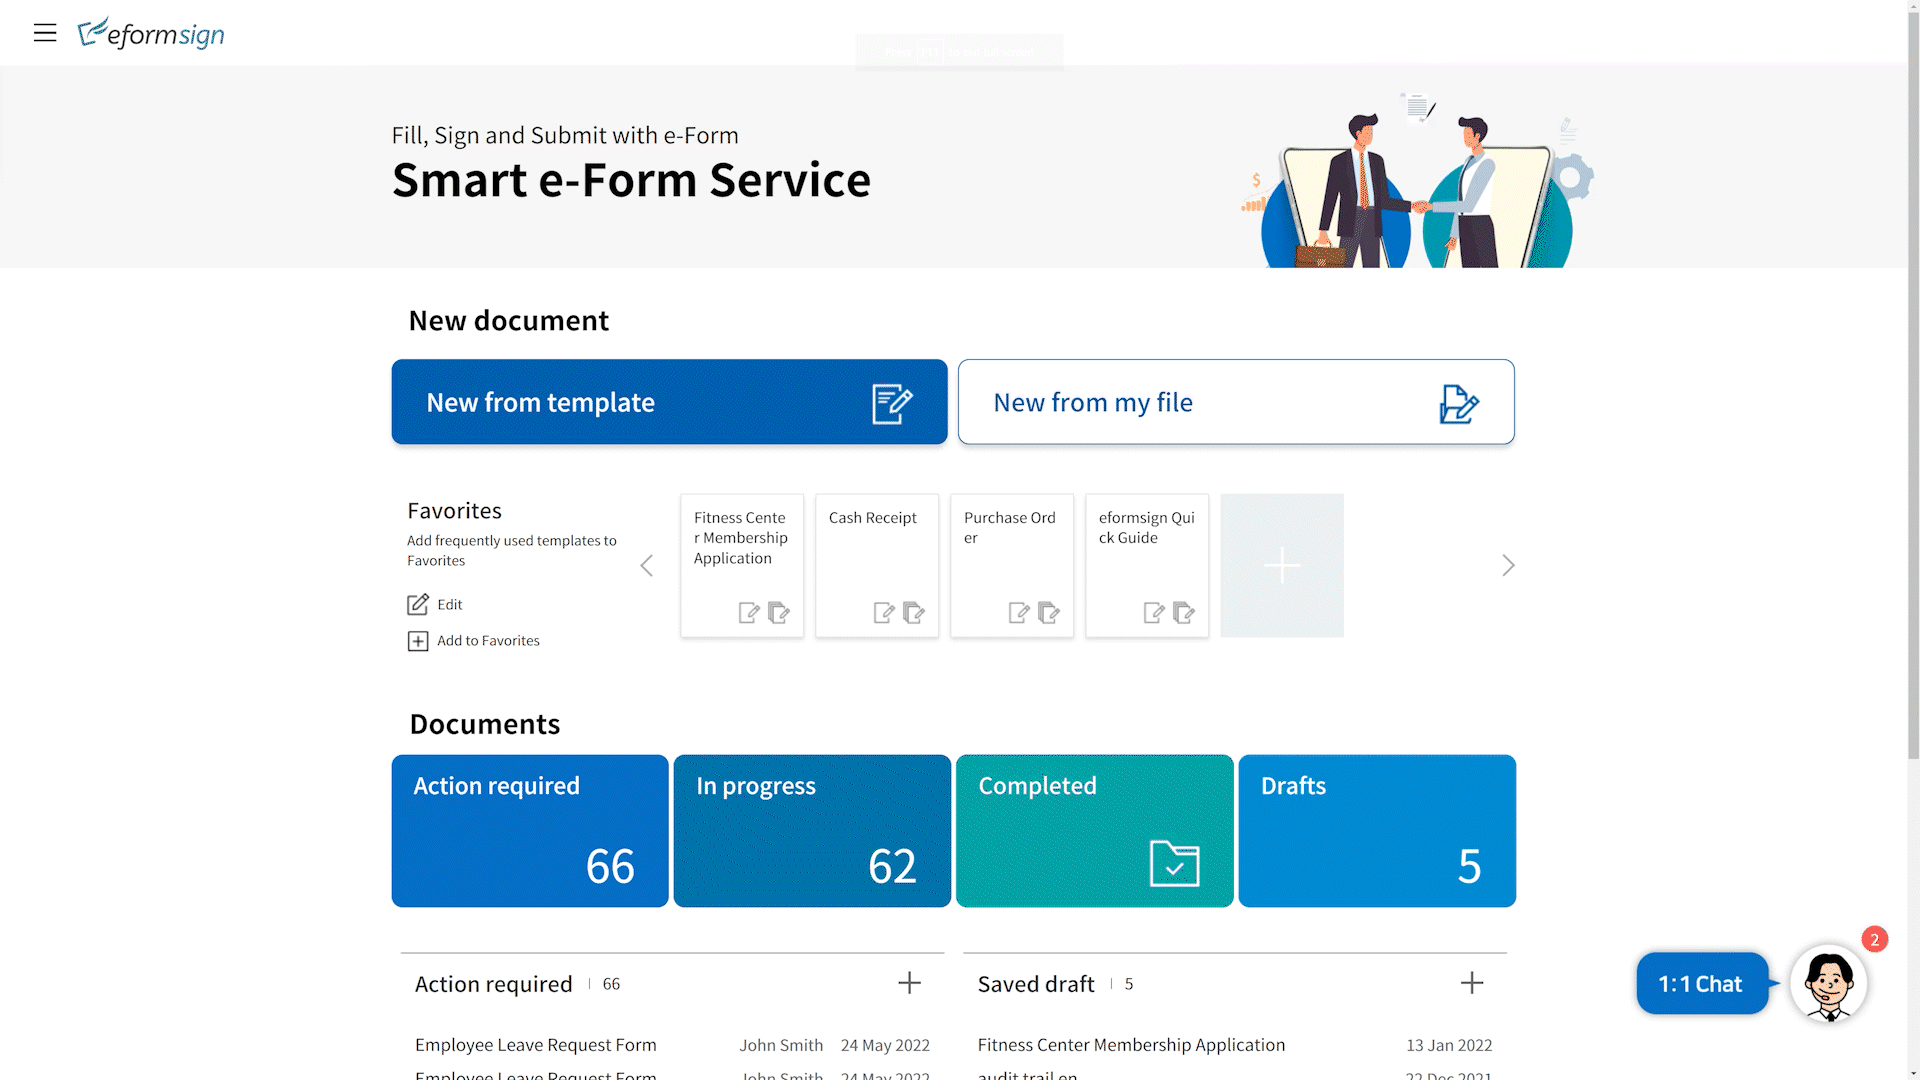The height and width of the screenshot is (1080, 1920).
Task: Click single-document icon on eformsign Quick Guide card
Action: click(1154, 612)
